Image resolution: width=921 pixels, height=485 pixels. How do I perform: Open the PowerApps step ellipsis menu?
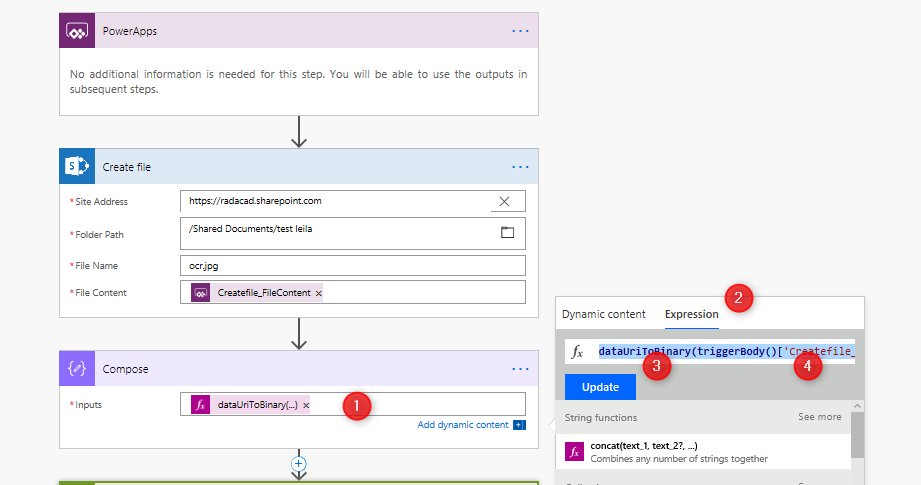520,31
